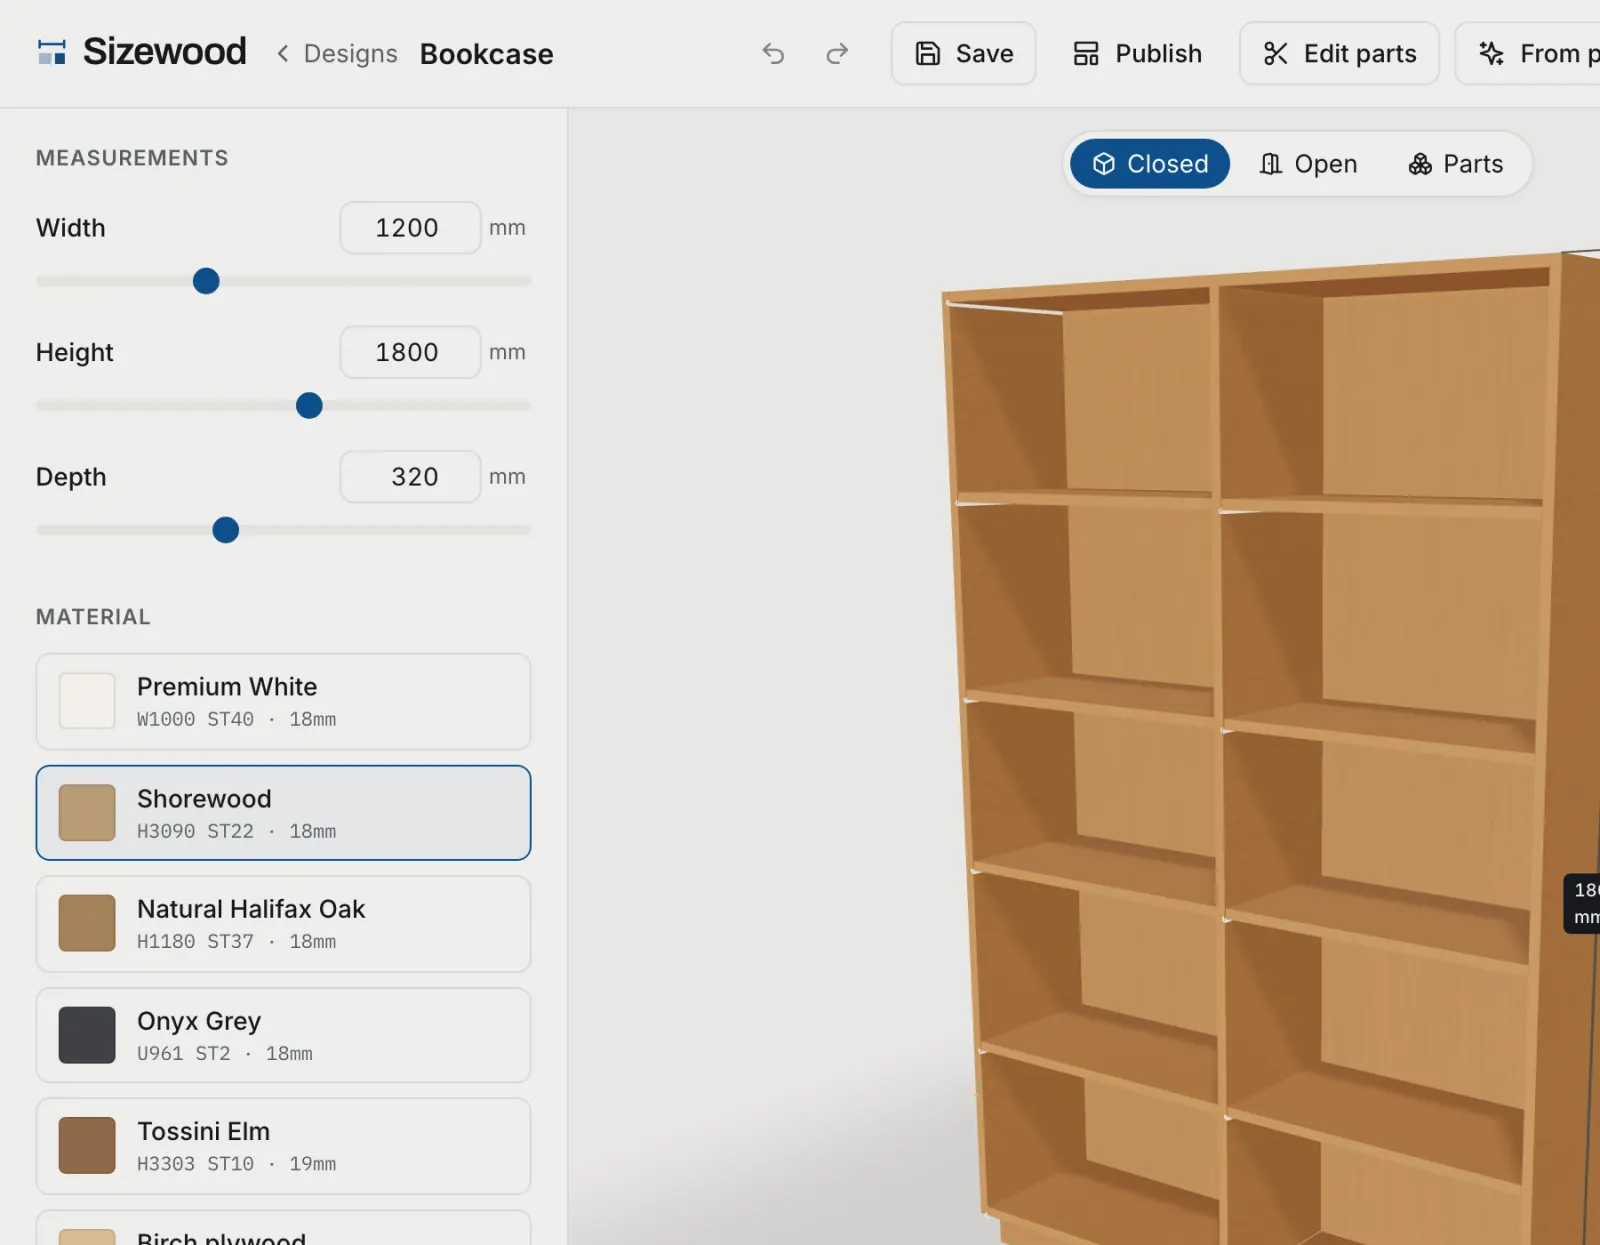Go back via the Designs chevron arrow
The image size is (1600, 1245).
click(x=283, y=54)
